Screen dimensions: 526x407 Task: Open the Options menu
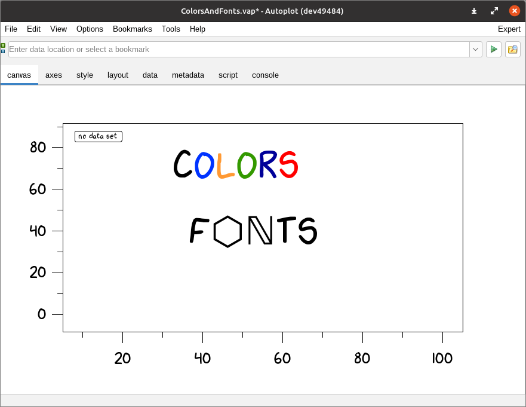click(90, 29)
